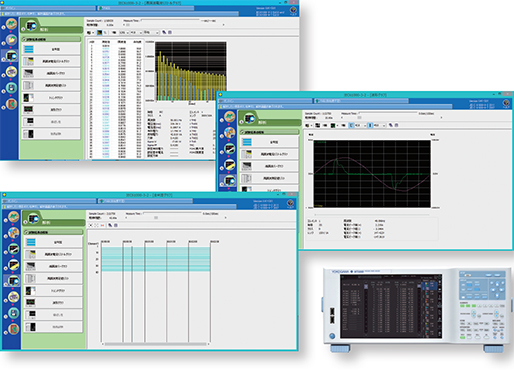Click the help icon at timeline window top-right
The width and height of the screenshot is (514, 370).
pos(290,203)
